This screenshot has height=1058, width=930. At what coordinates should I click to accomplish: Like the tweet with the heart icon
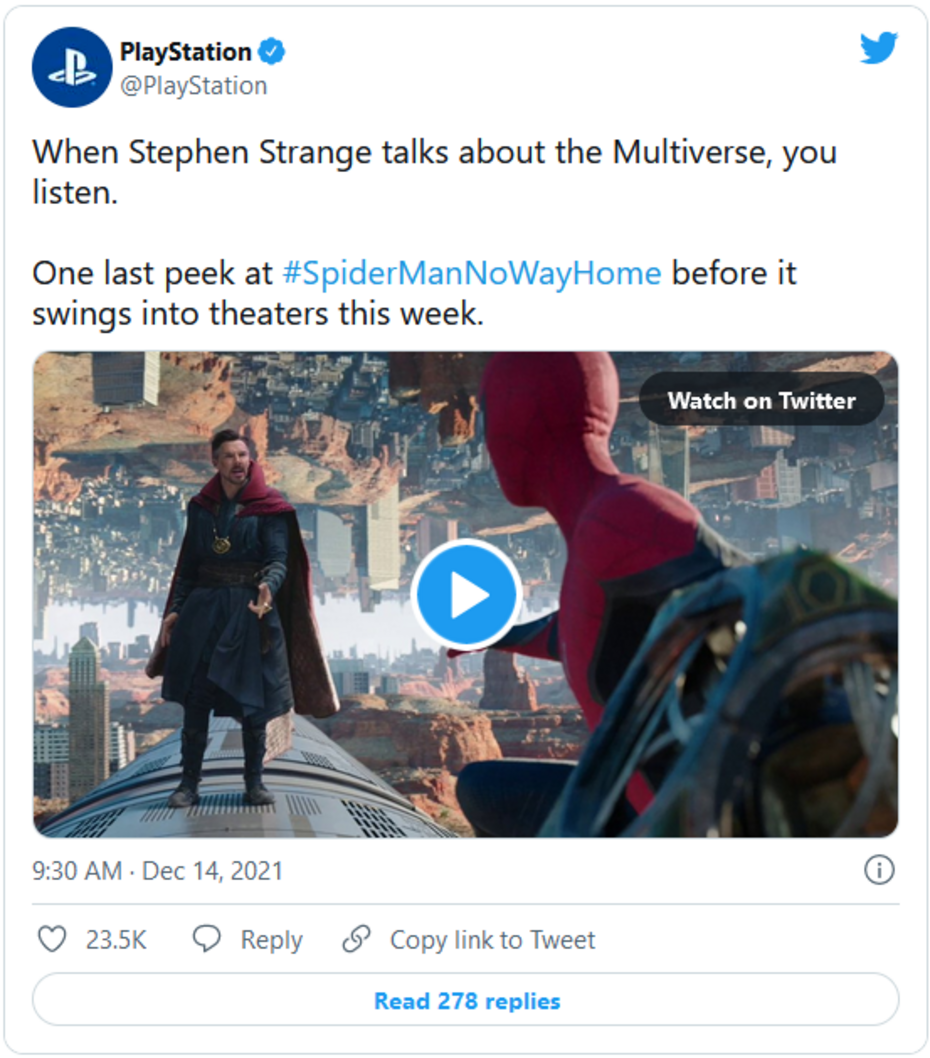click(x=51, y=939)
